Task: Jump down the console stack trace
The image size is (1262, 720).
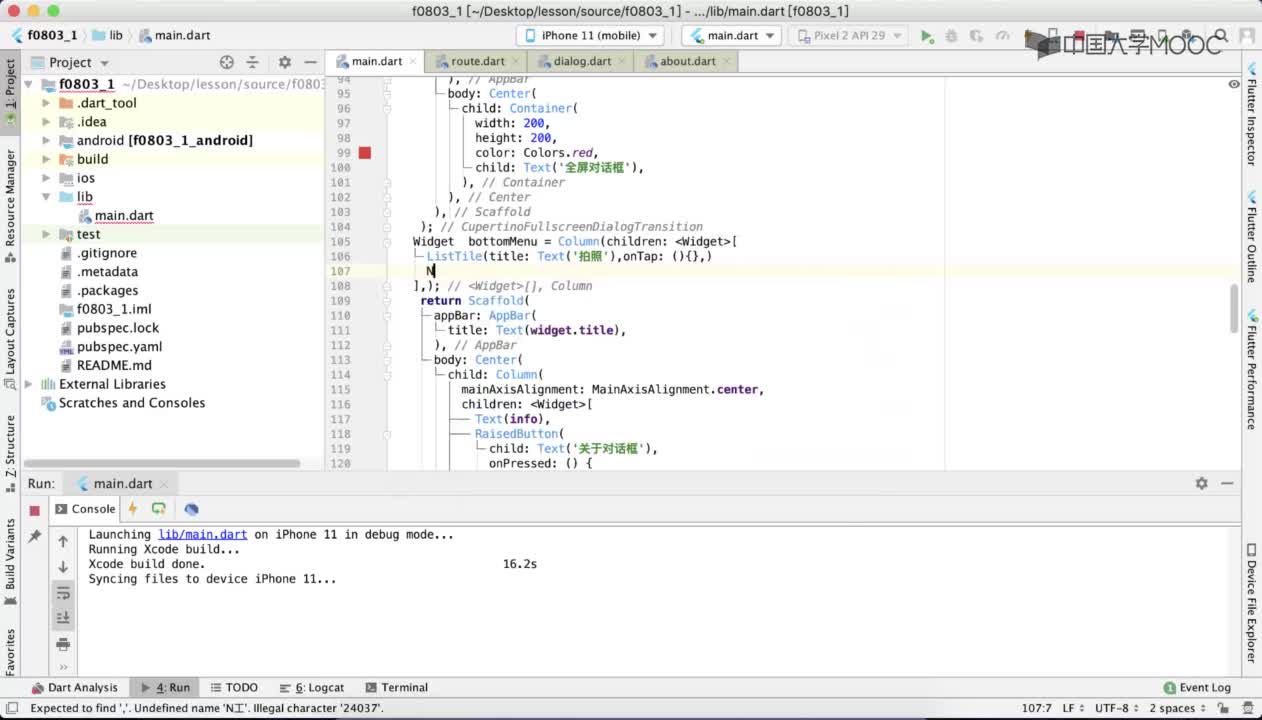Action: (x=63, y=567)
